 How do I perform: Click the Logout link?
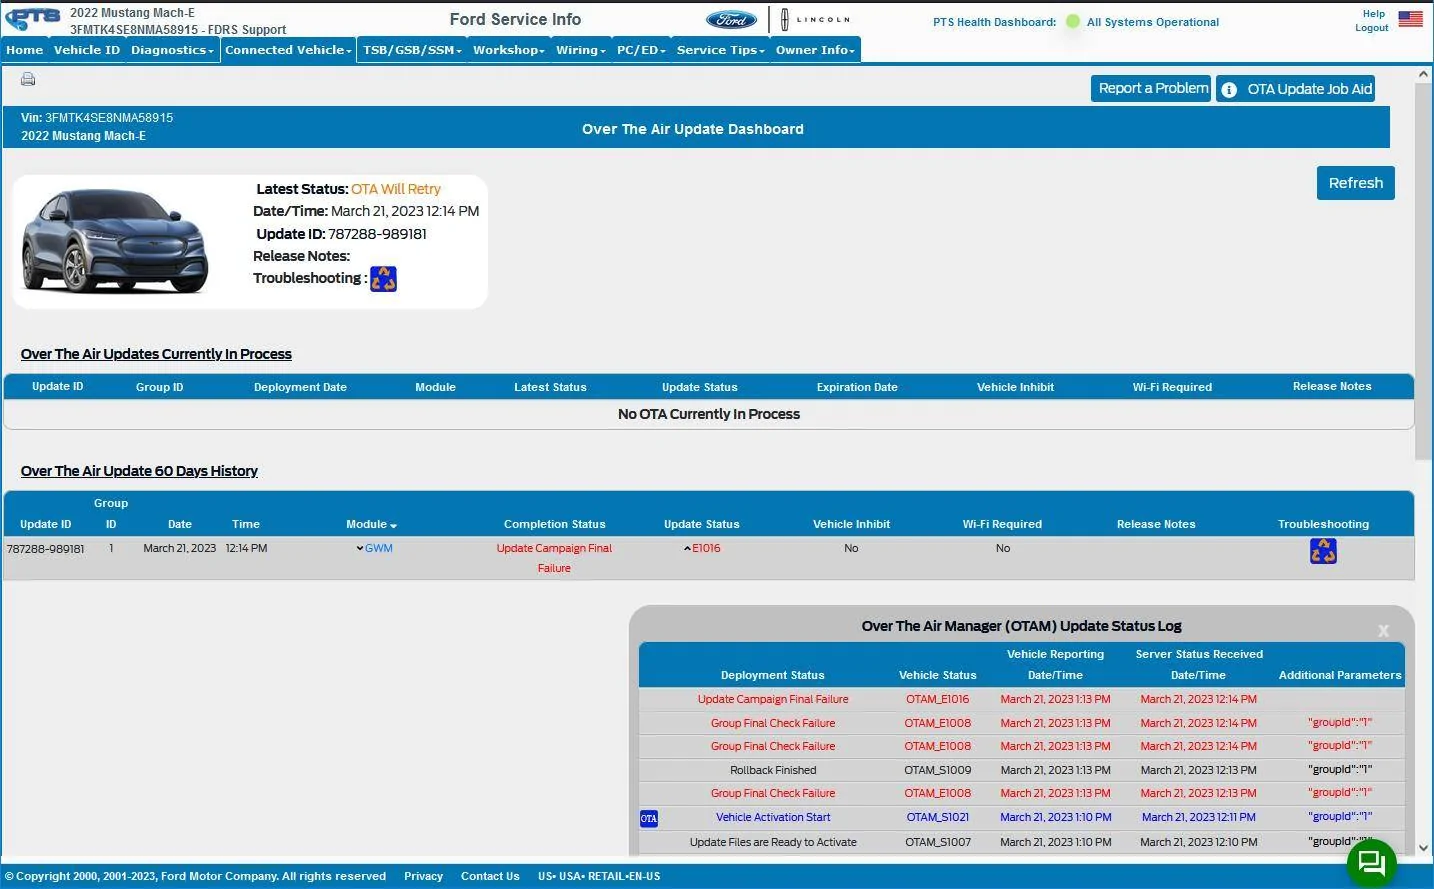1372,28
